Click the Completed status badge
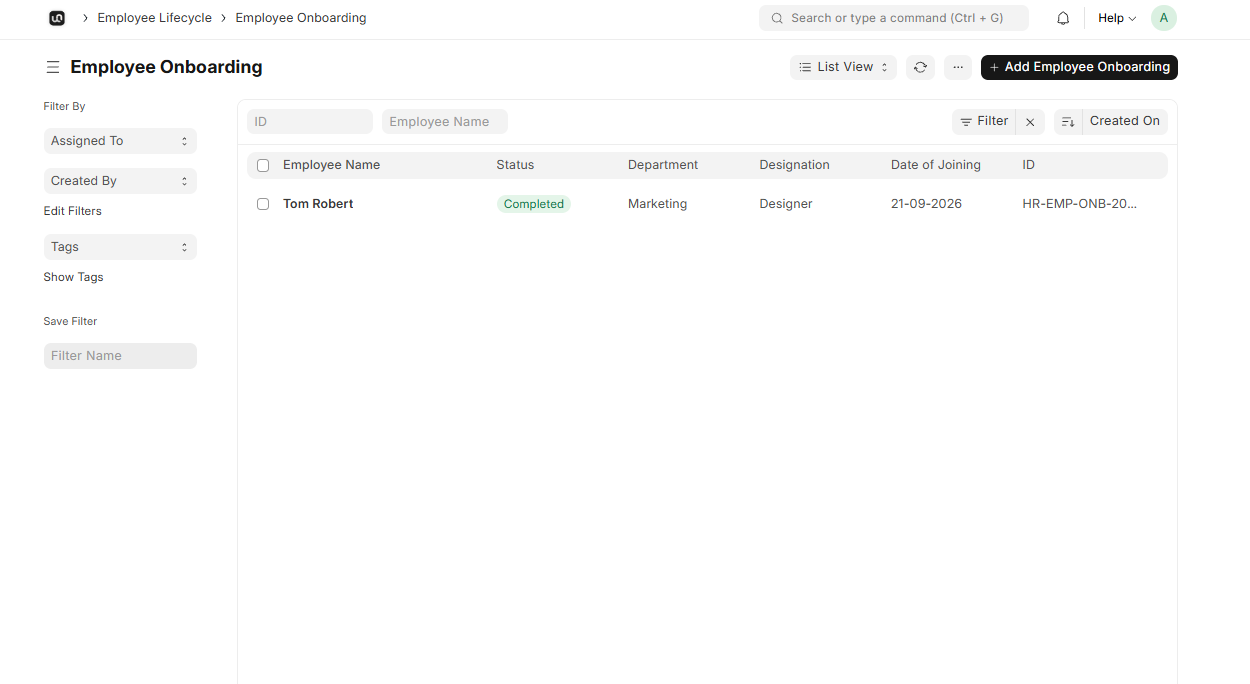The width and height of the screenshot is (1250, 684). pos(534,204)
